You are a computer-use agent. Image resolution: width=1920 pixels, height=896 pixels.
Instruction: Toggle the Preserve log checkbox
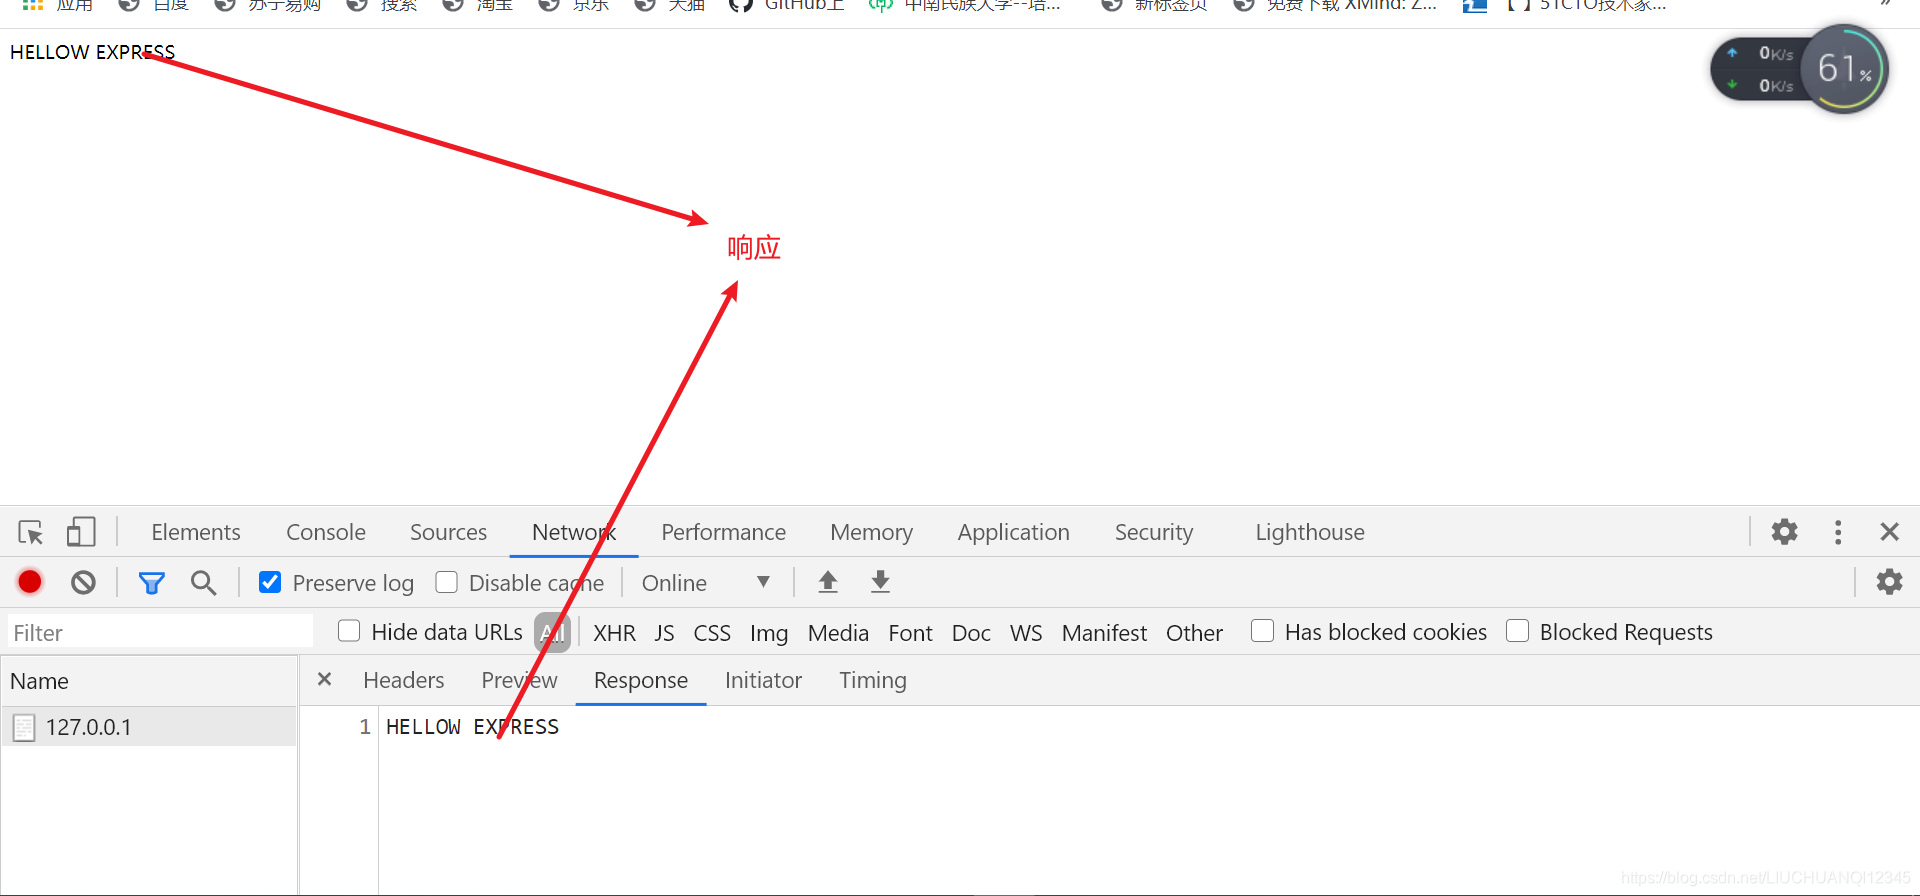click(x=270, y=582)
